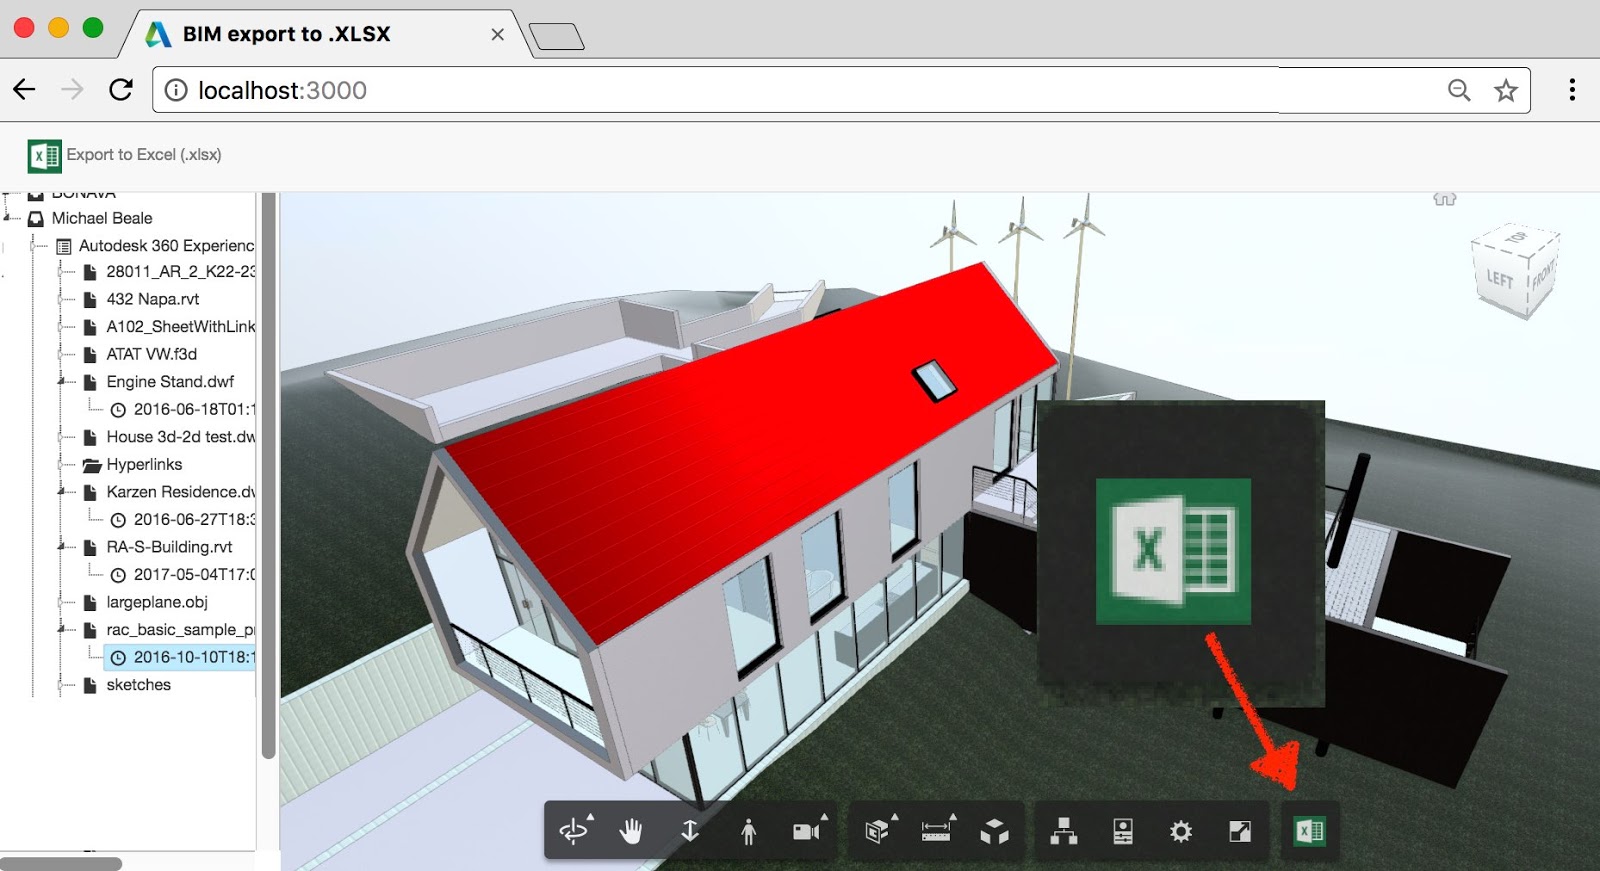The height and width of the screenshot is (871, 1600).
Task: Select the Michael Beale hub node
Action: point(102,218)
